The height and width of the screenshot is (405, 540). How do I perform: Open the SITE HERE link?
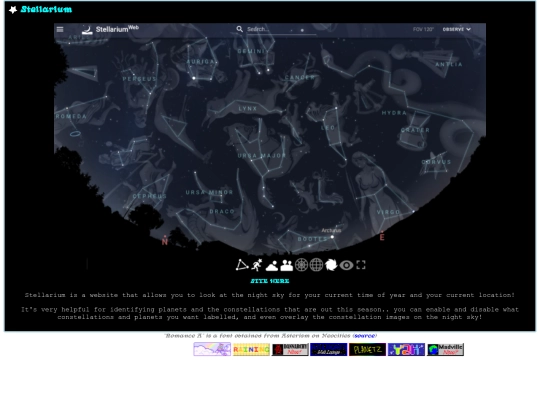pyautogui.click(x=270, y=281)
